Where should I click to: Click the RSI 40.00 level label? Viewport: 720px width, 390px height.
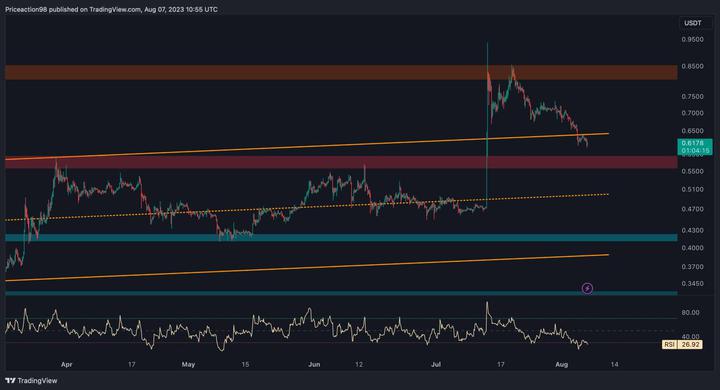[x=691, y=337]
